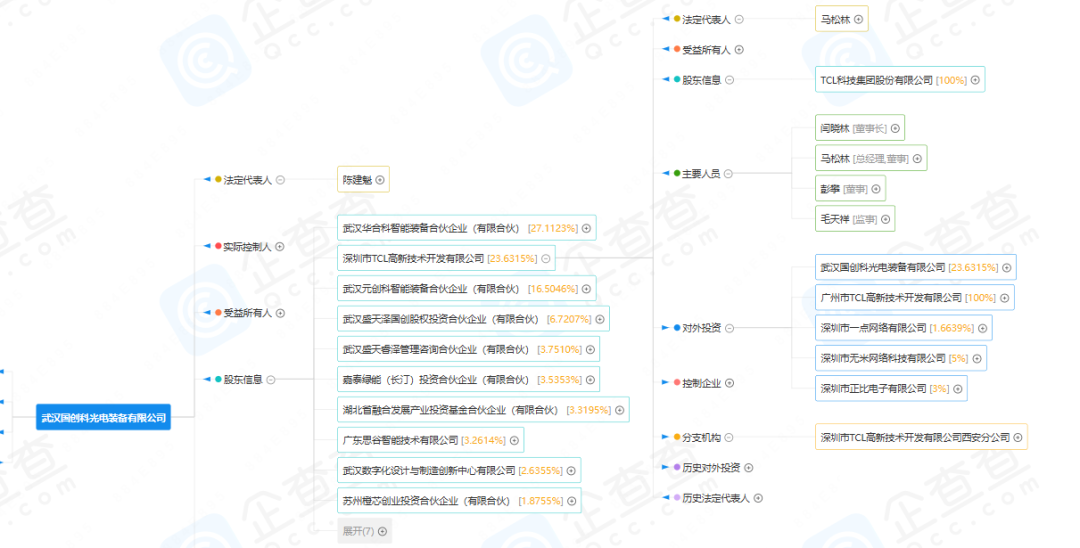Screen dimensions: 1080x548
Task: Expand 马松林 总经理,董事 plus icon
Action: [x=917, y=158]
